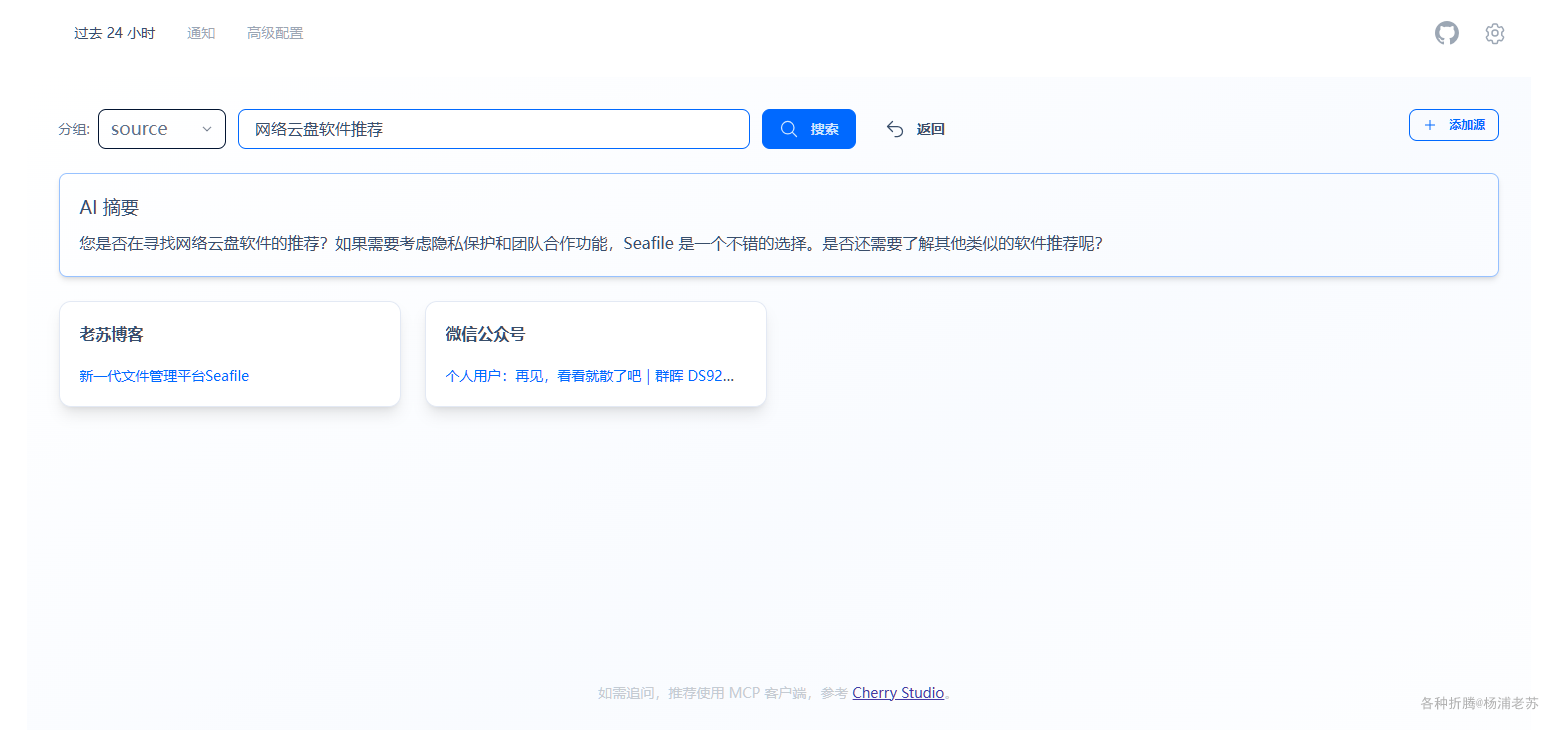Focus the search input field 网络云盘软件推荐

click(x=494, y=129)
